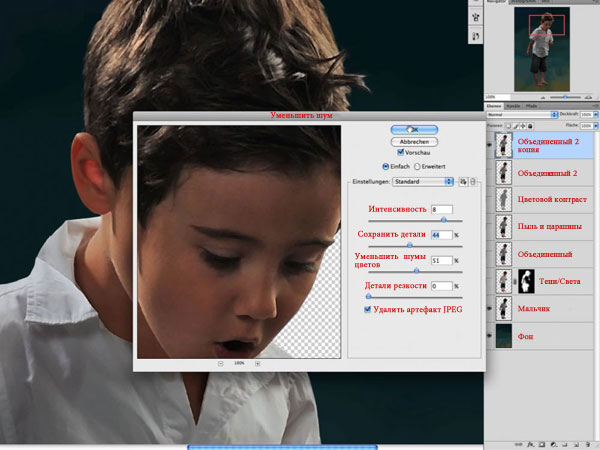Open the Layers panel flyout menu
This screenshot has height=450, width=600.
pyautogui.click(x=595, y=106)
